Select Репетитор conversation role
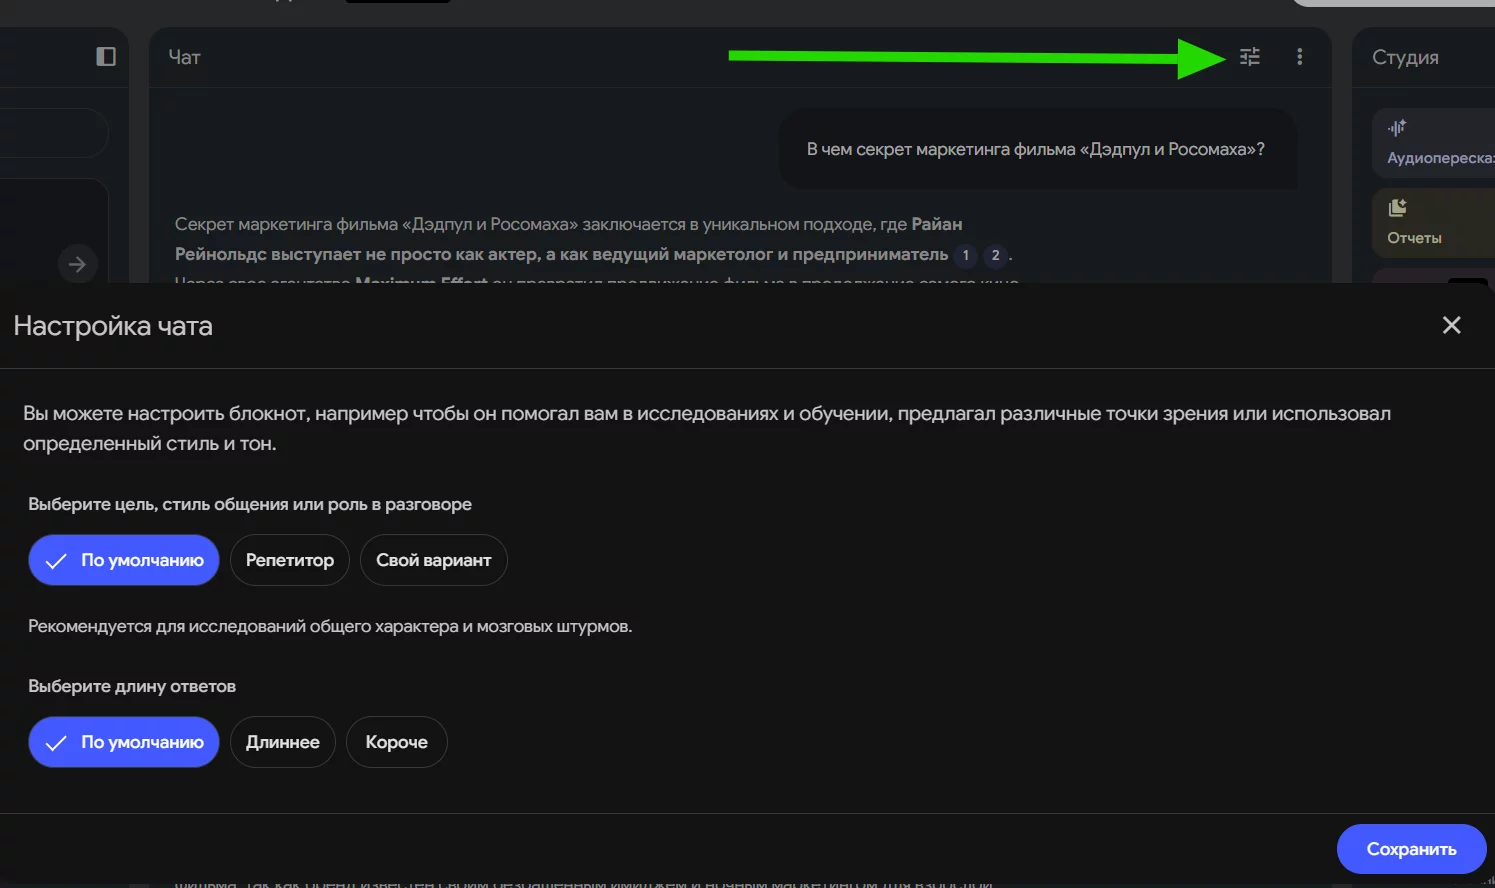The width and height of the screenshot is (1495, 888). (x=290, y=560)
